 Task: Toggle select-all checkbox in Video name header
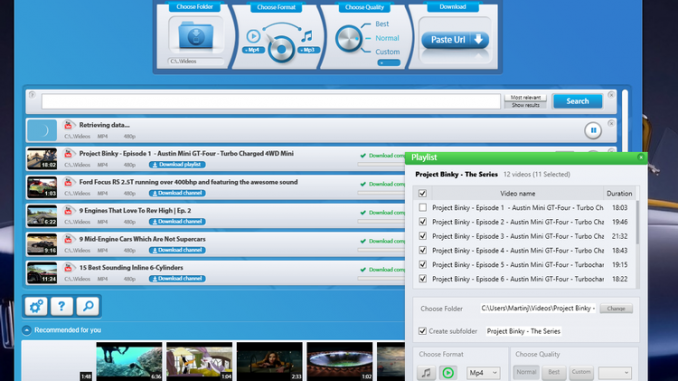422,193
